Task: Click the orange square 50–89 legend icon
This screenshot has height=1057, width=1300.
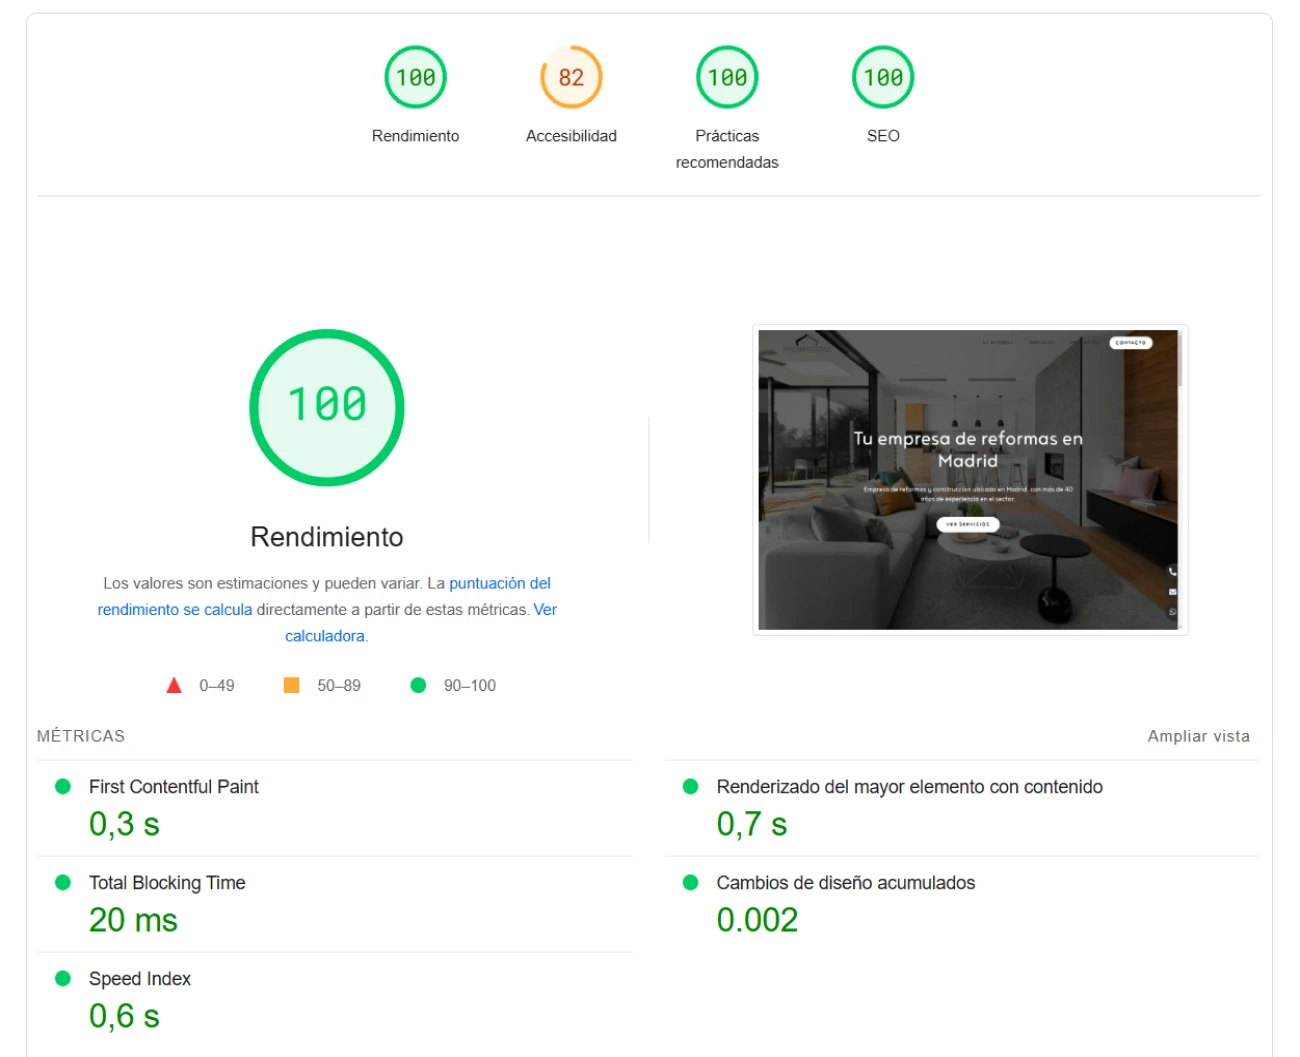Action: [x=292, y=686]
